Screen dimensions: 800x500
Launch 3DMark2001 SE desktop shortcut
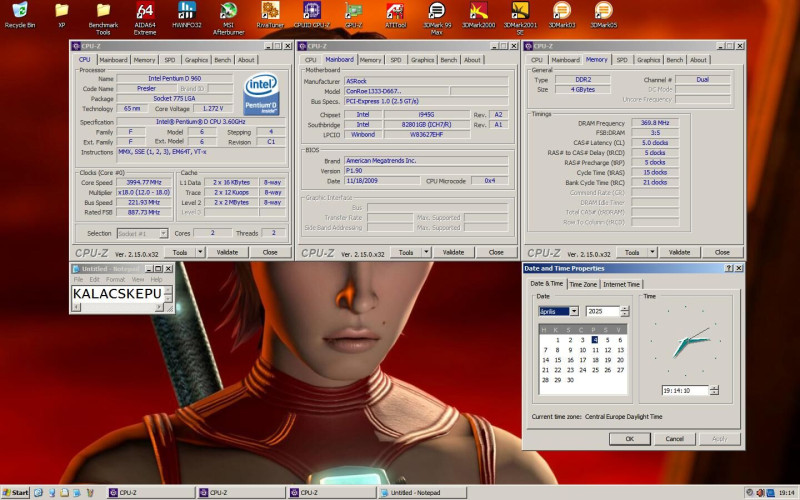click(520, 18)
